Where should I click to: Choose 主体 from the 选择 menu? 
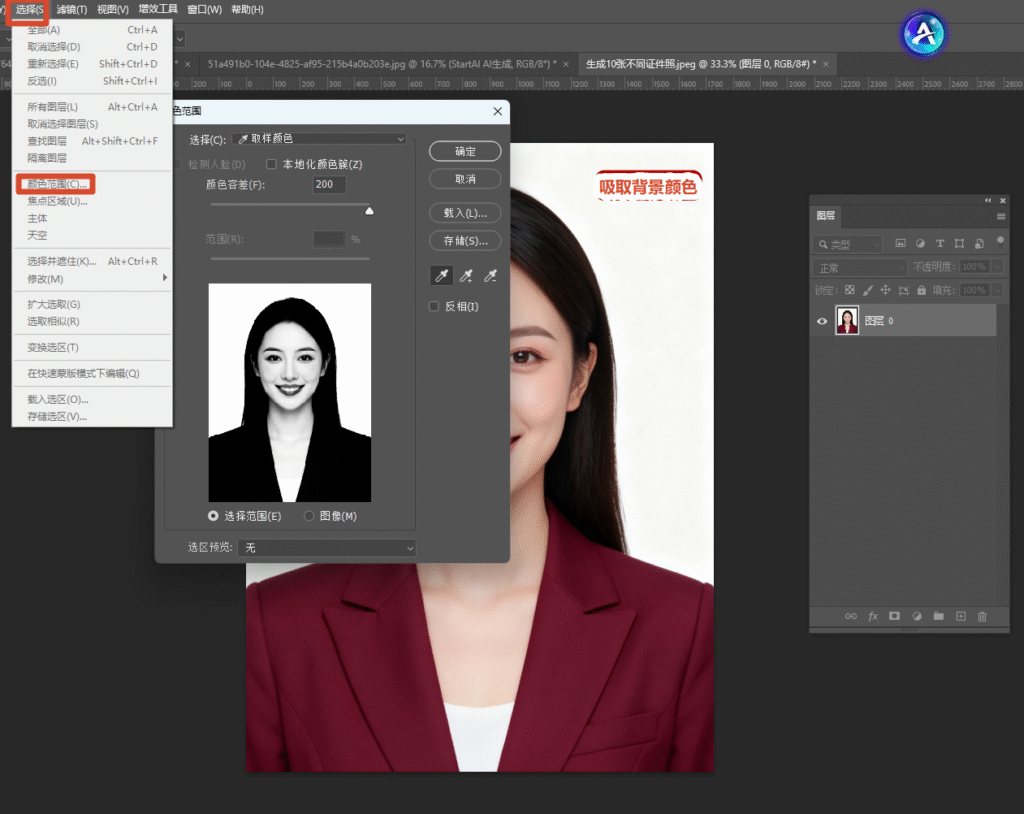point(92,218)
